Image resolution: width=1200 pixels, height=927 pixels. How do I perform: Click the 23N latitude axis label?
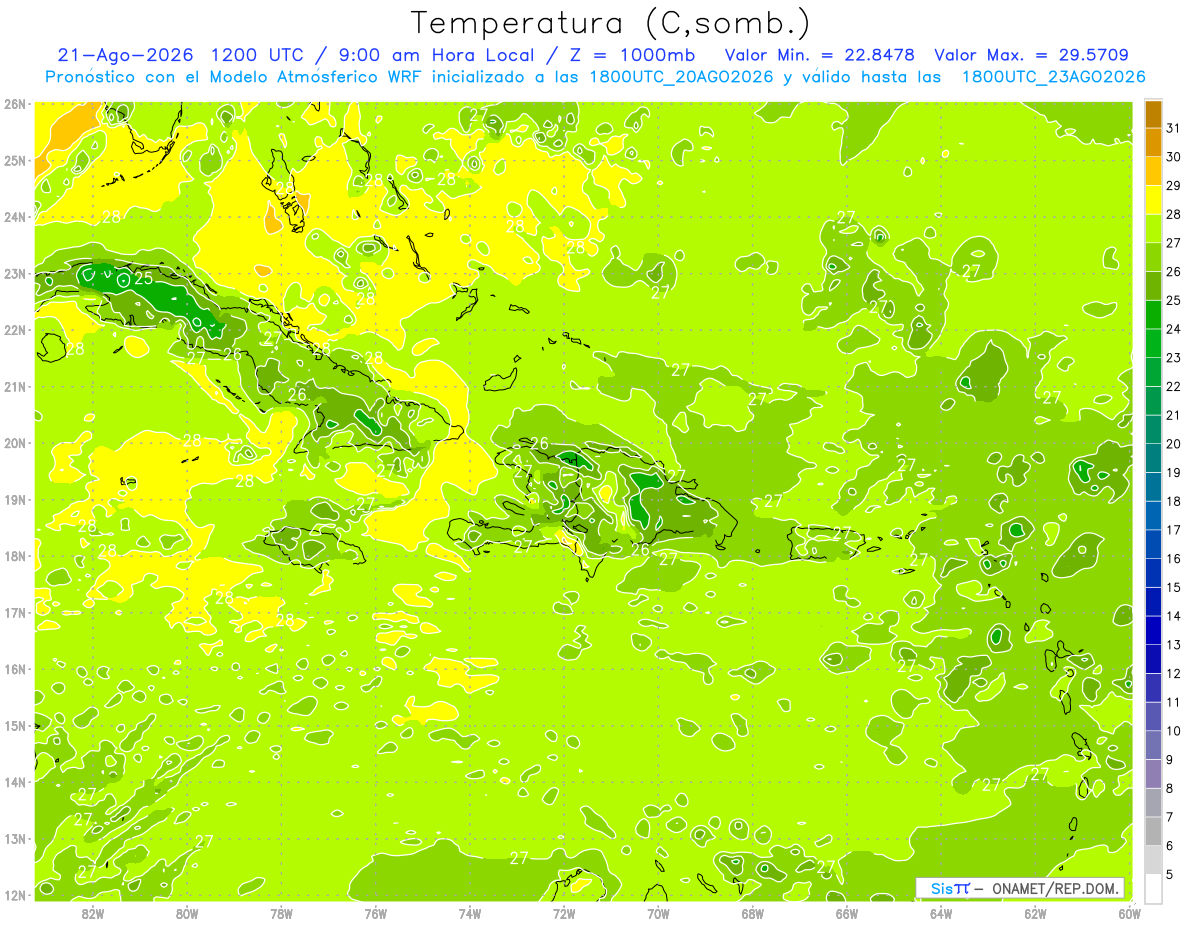click(16, 274)
